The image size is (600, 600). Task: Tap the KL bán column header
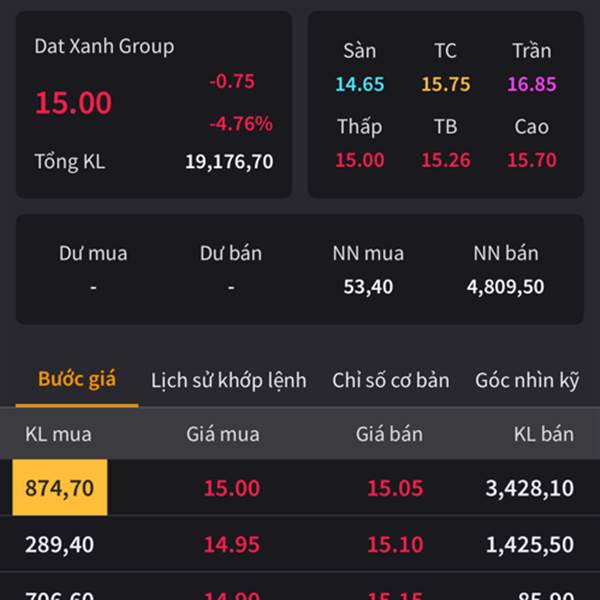[x=544, y=434]
